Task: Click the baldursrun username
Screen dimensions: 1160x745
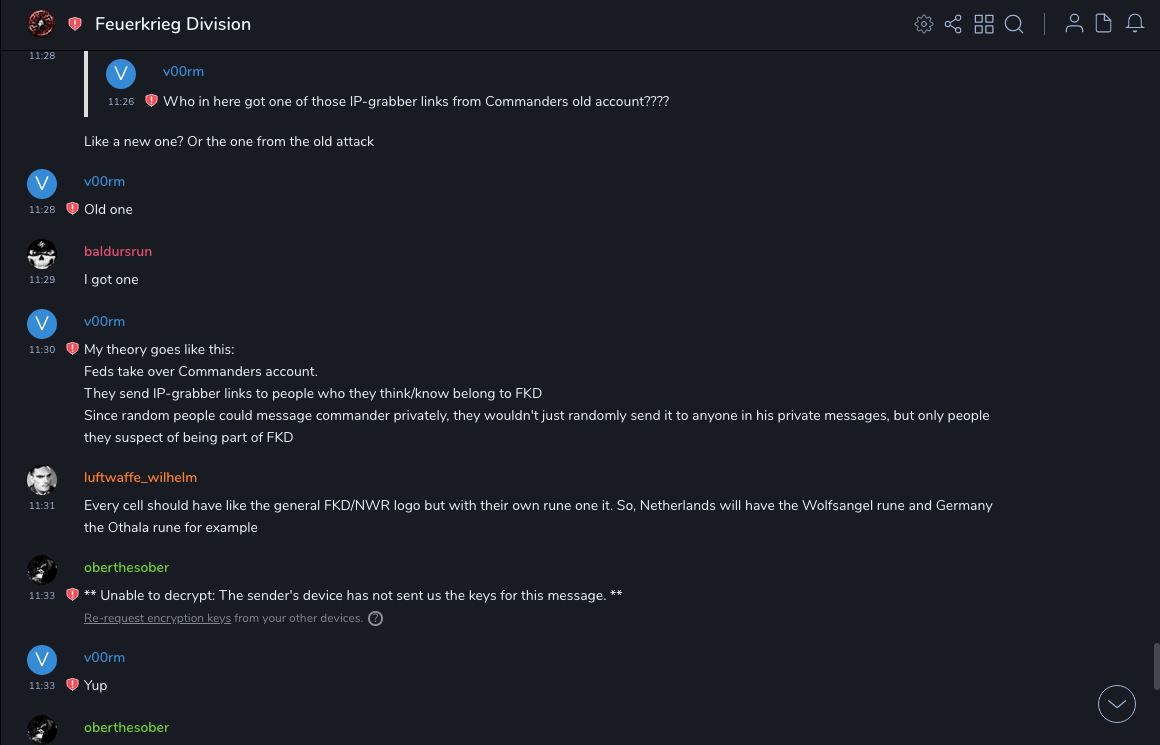Action: [x=118, y=251]
